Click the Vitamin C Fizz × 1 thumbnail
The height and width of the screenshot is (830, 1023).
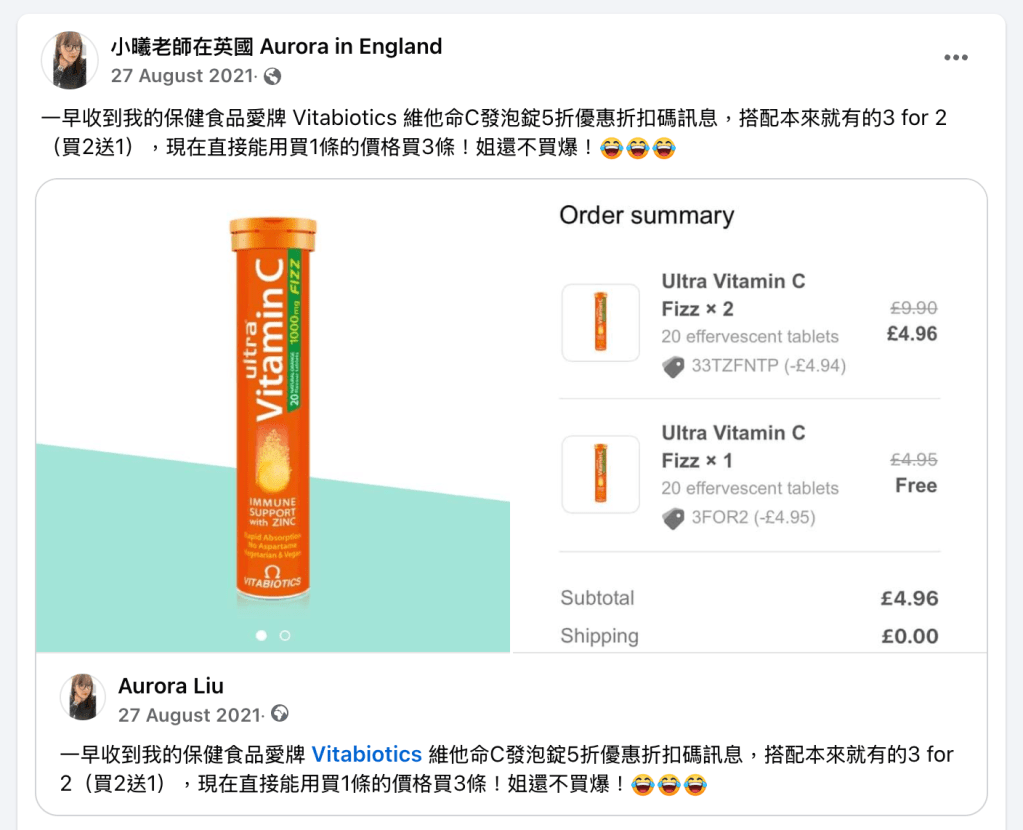pos(600,474)
